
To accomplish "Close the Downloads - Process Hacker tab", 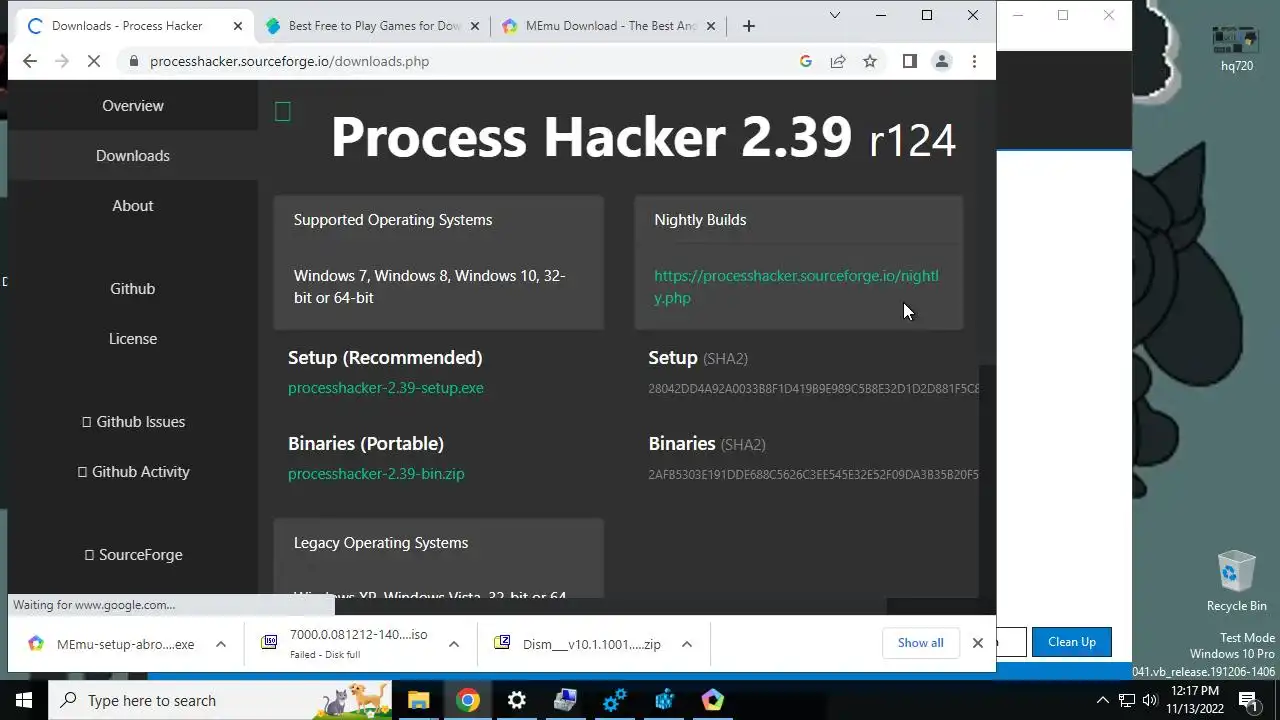I will (238, 26).
